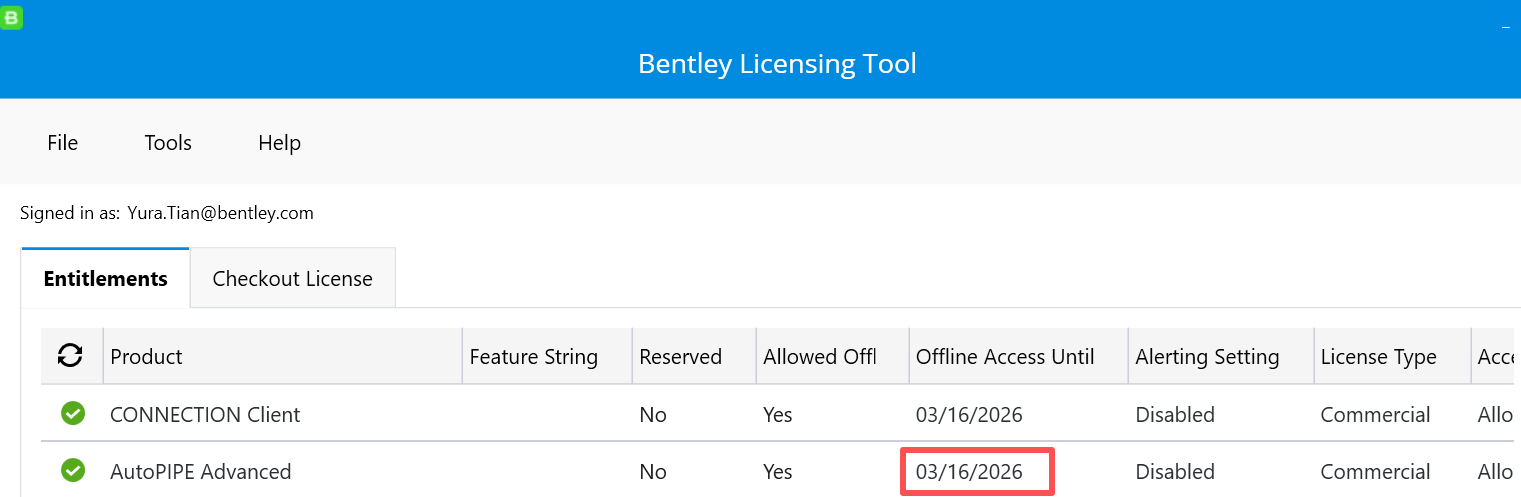
Task: Sort by the Product column header
Action: pos(146,357)
